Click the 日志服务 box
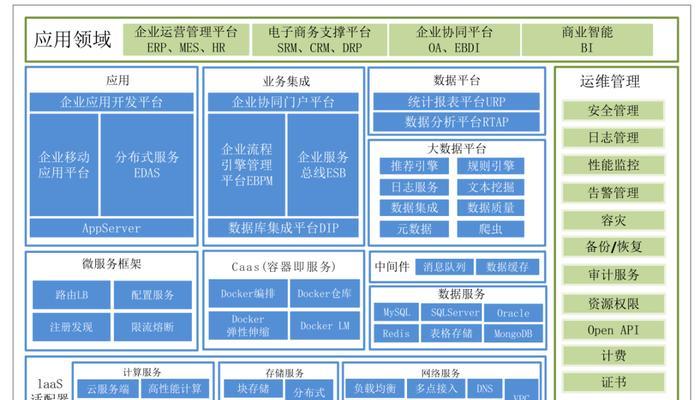 (x=414, y=187)
